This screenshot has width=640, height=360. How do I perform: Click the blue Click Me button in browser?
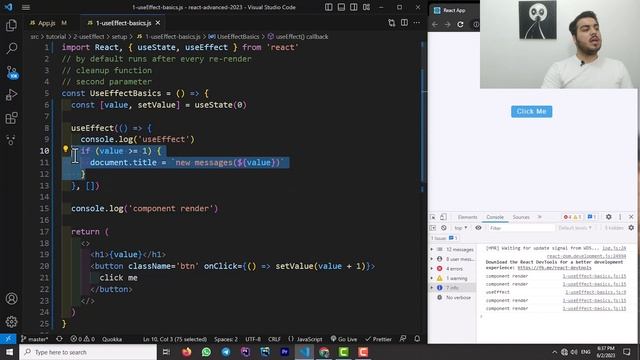(531, 111)
